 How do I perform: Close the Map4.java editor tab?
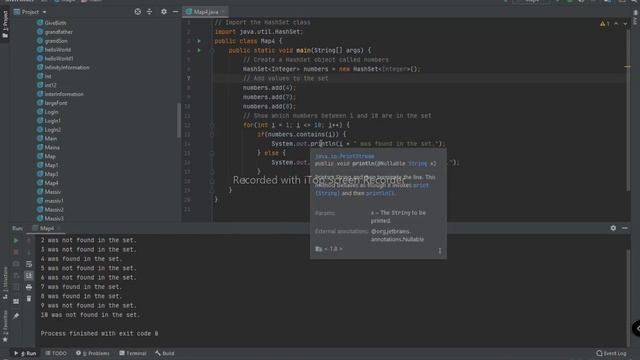coord(223,12)
